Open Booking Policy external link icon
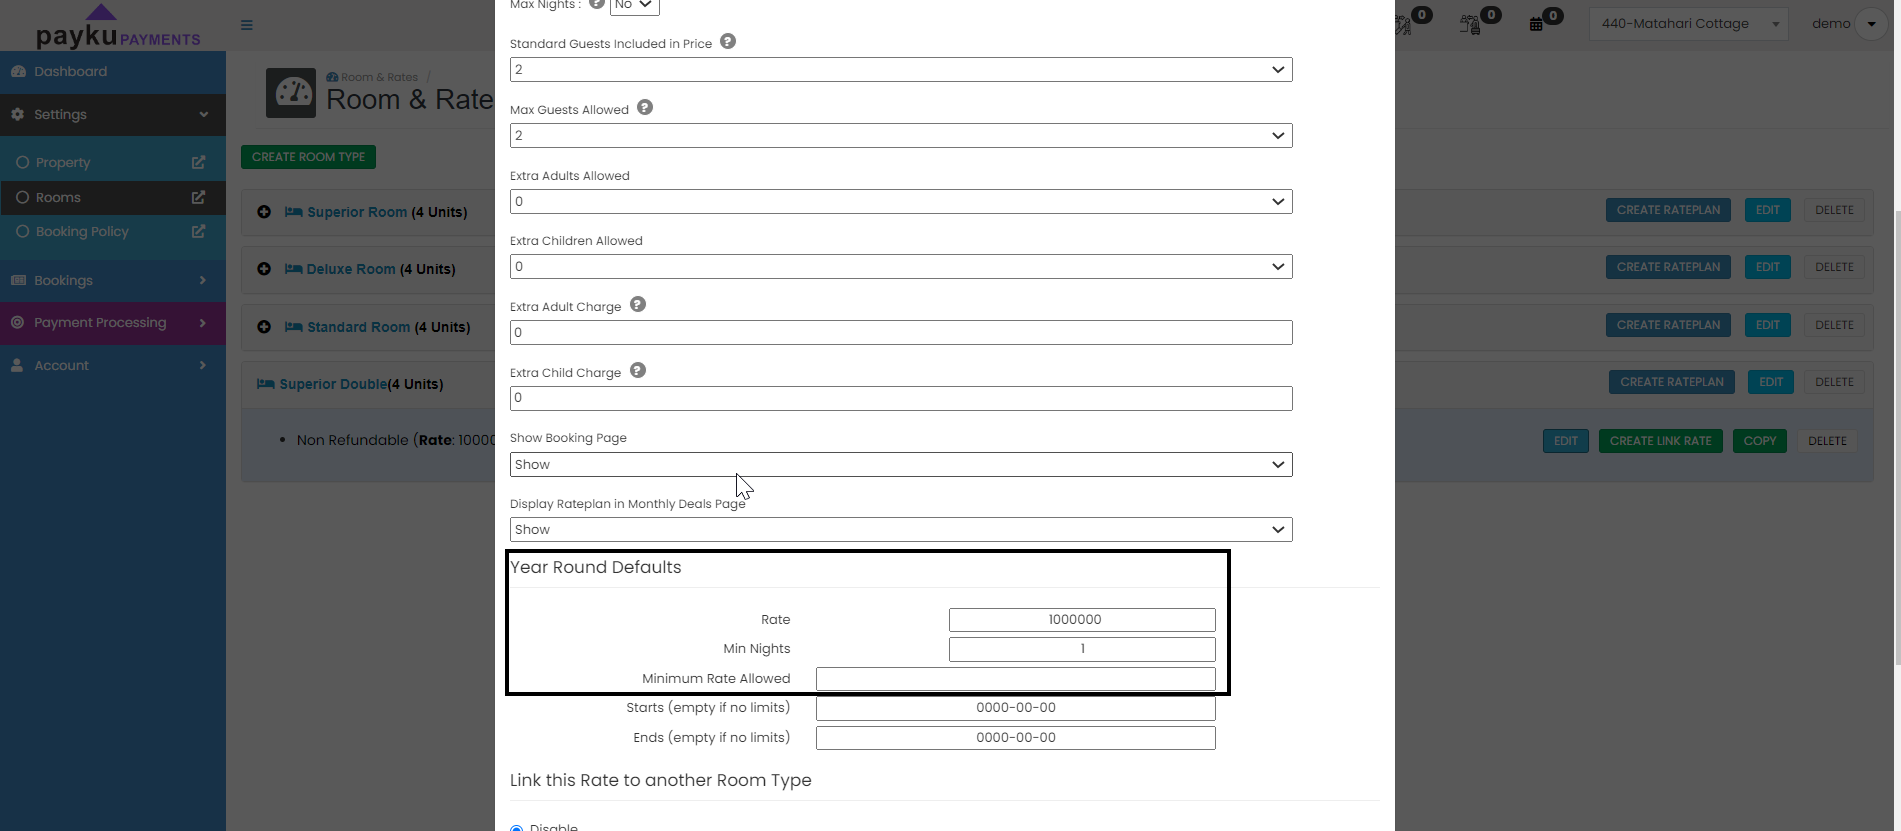This screenshot has height=831, width=1901. 198,231
